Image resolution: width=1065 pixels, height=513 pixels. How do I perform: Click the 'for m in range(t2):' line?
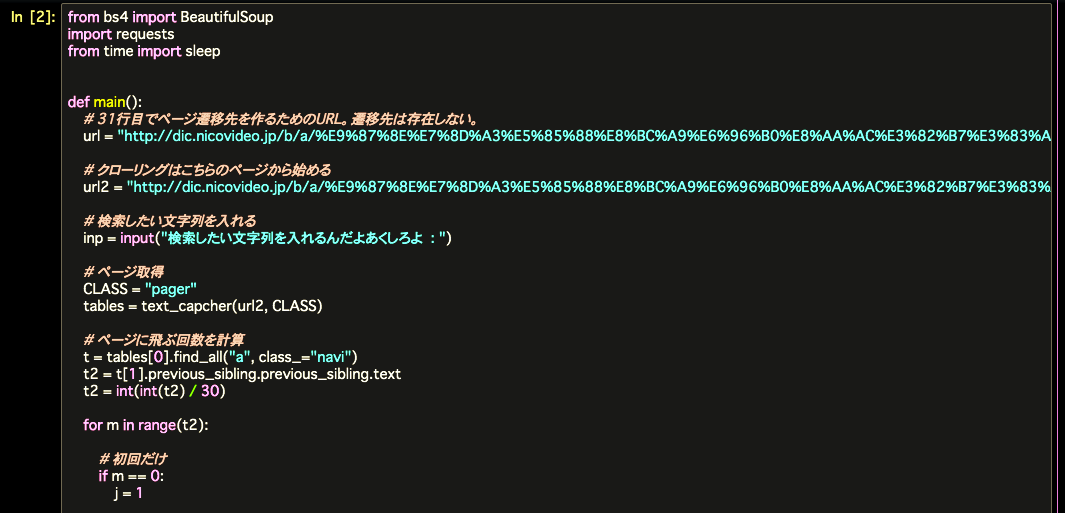[146, 425]
